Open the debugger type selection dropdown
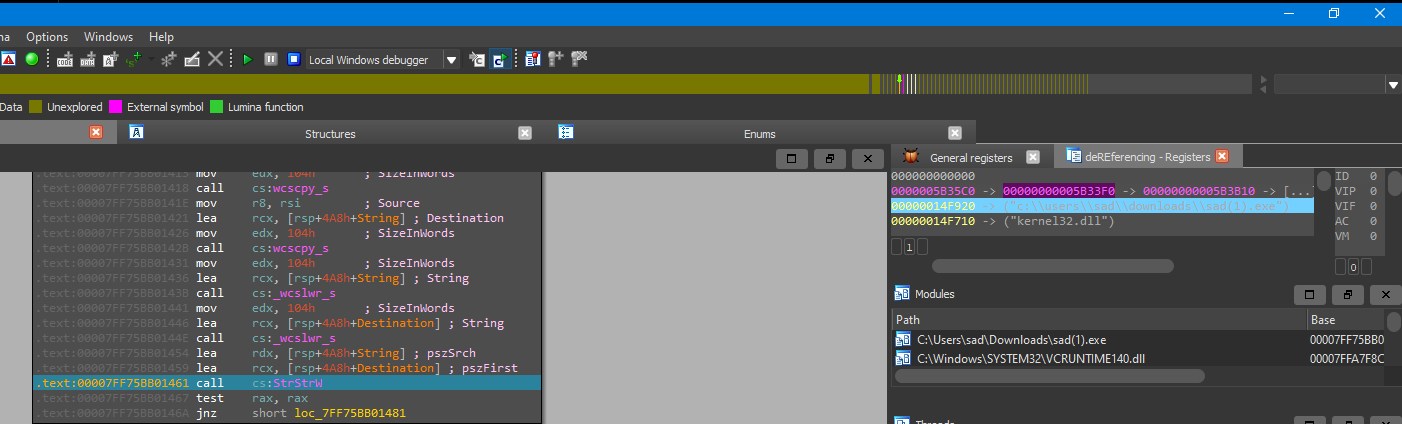Screen dimensions: 1402x424 tap(451, 60)
